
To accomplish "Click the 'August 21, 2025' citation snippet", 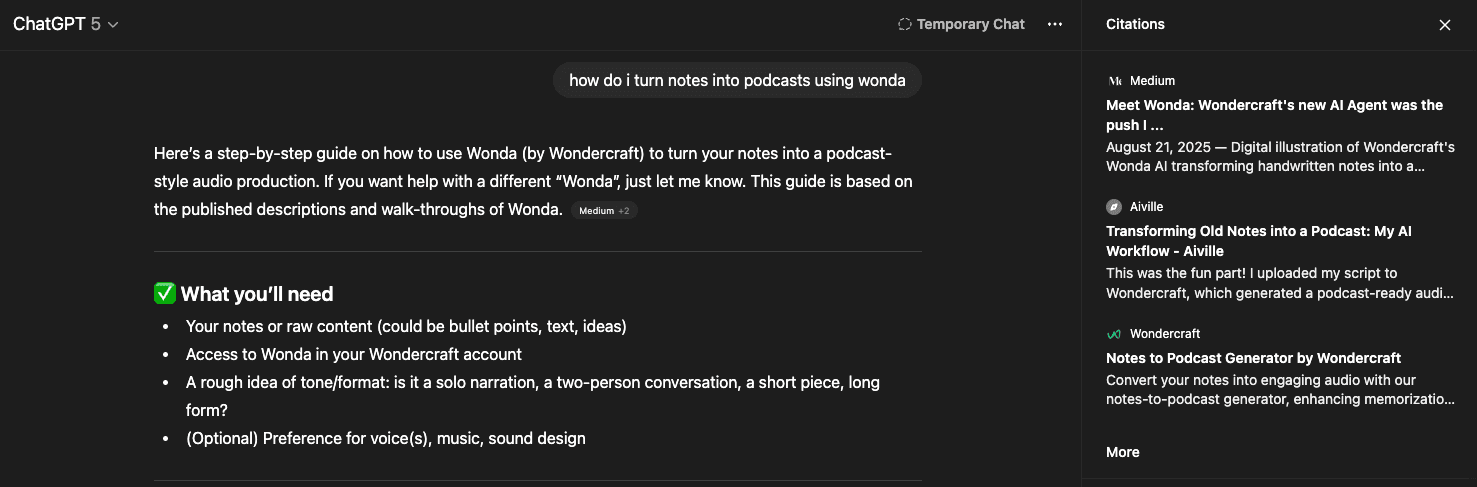I will 1280,157.
